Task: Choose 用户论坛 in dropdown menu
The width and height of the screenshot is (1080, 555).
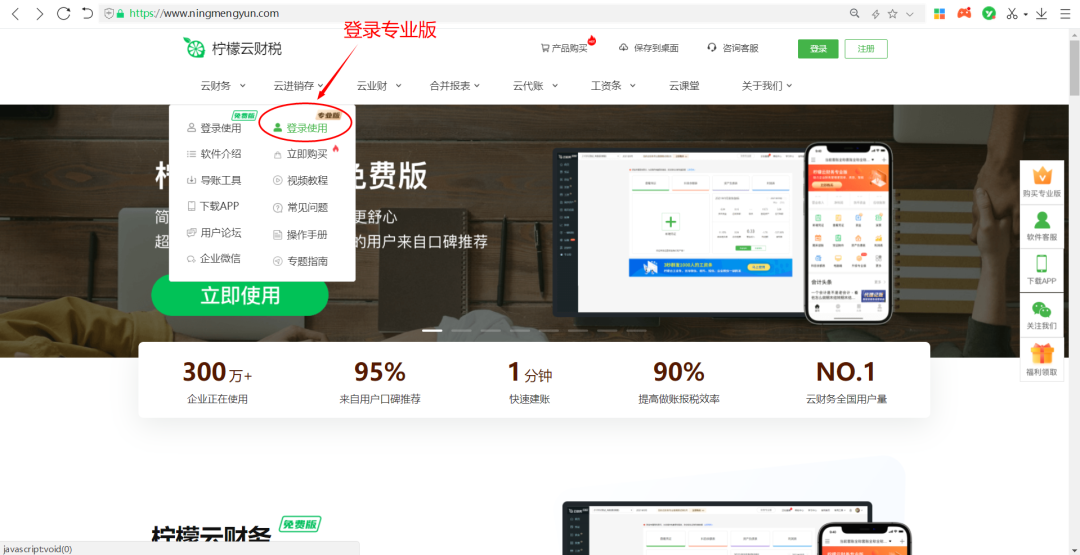Action: click(x=214, y=233)
